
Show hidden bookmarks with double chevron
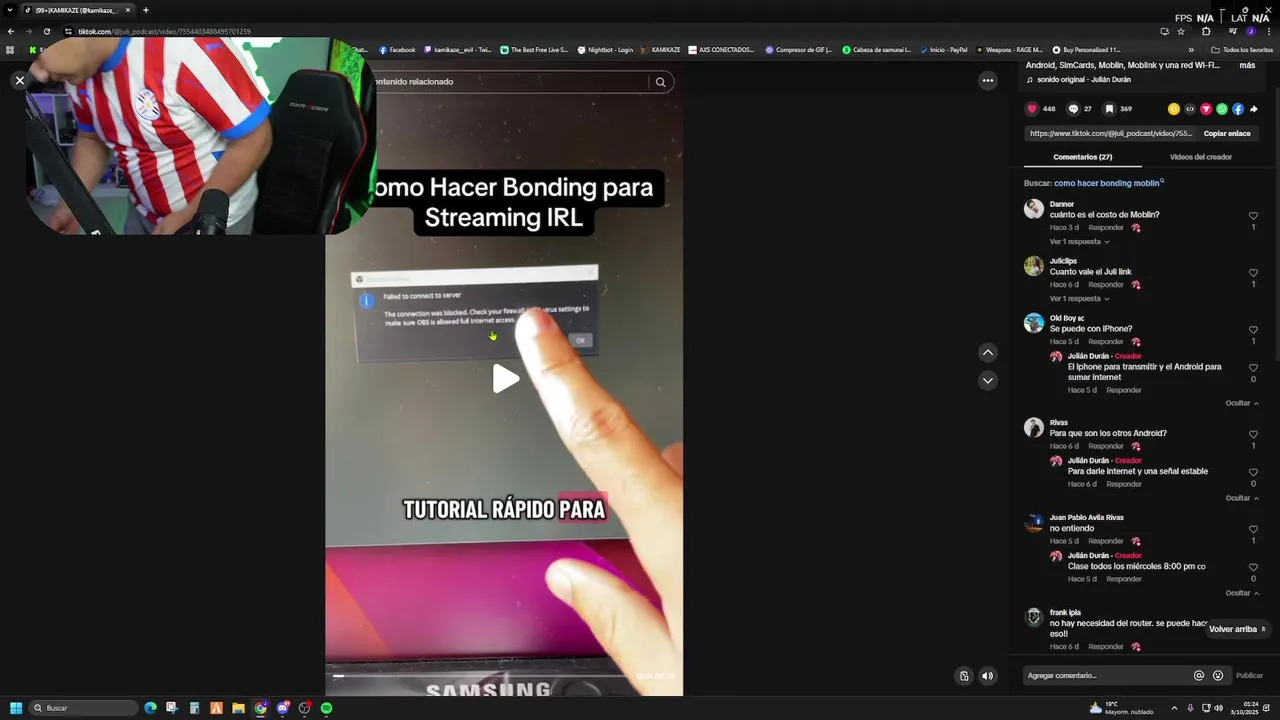point(1191,50)
